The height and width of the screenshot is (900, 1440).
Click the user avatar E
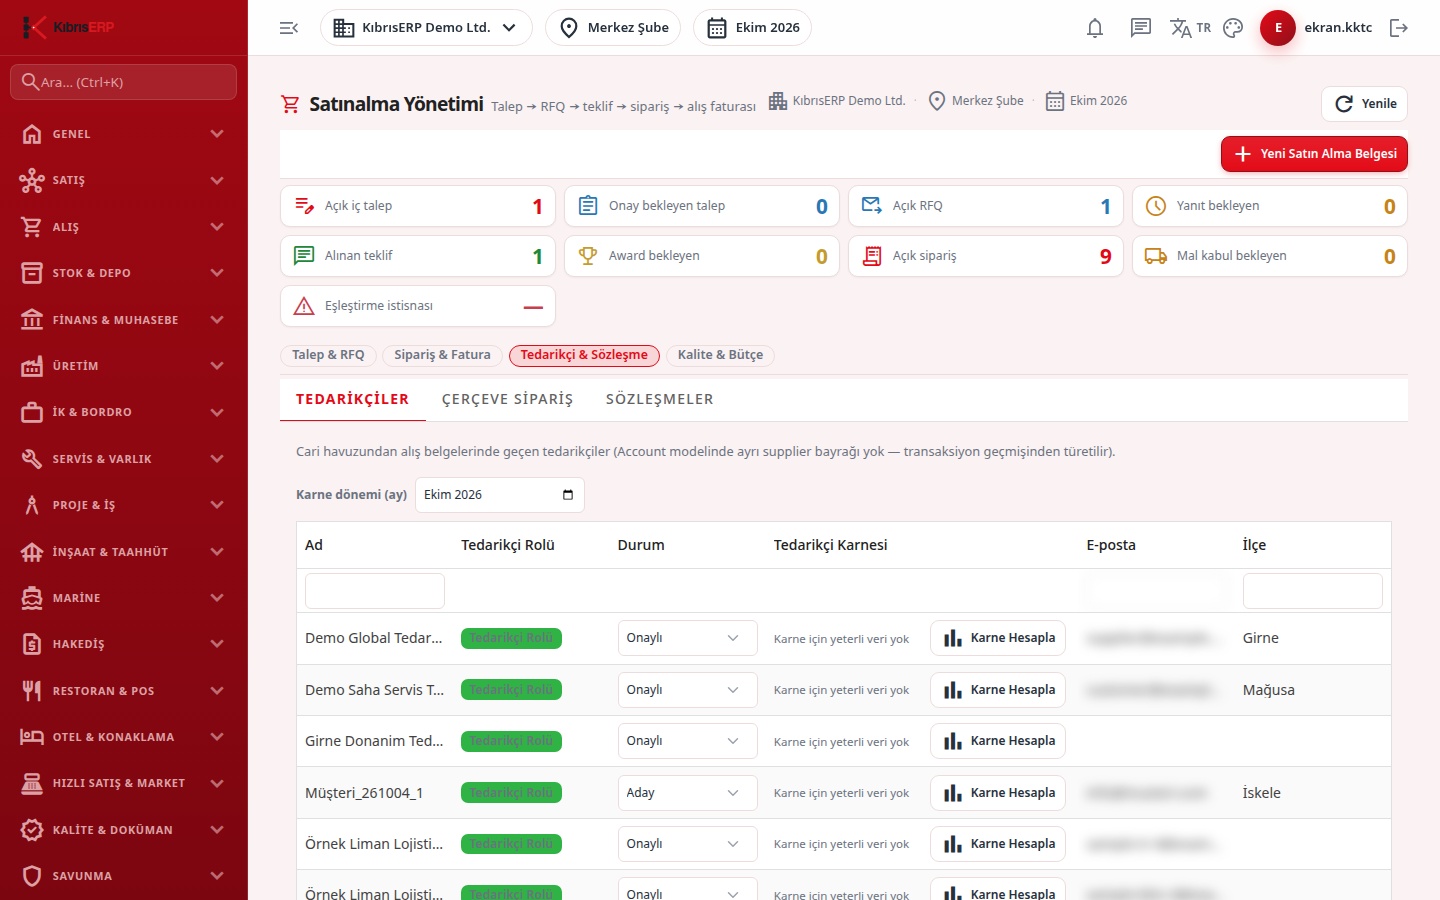[1278, 28]
